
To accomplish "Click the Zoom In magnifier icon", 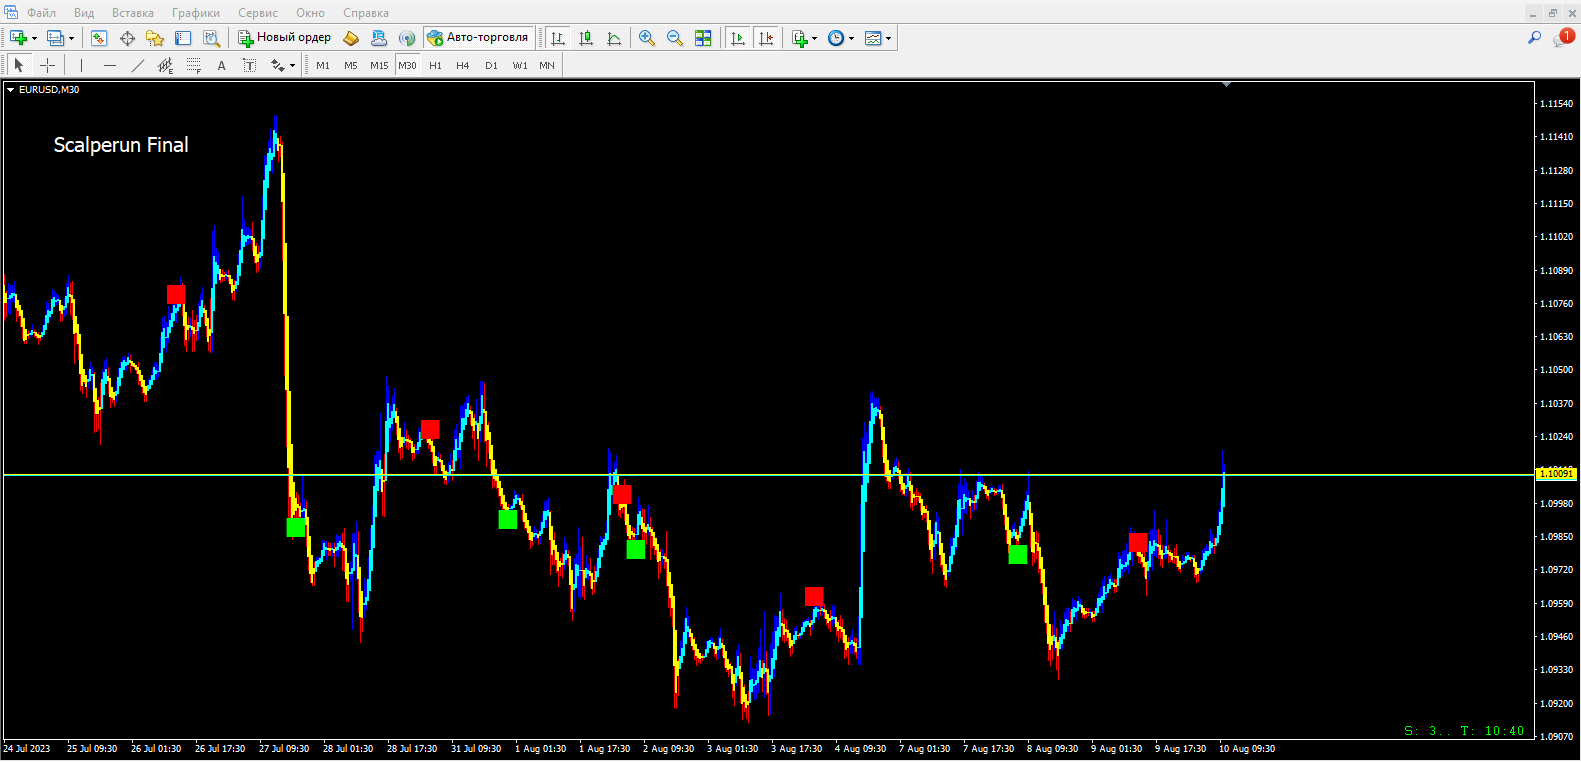I will 647,38.
